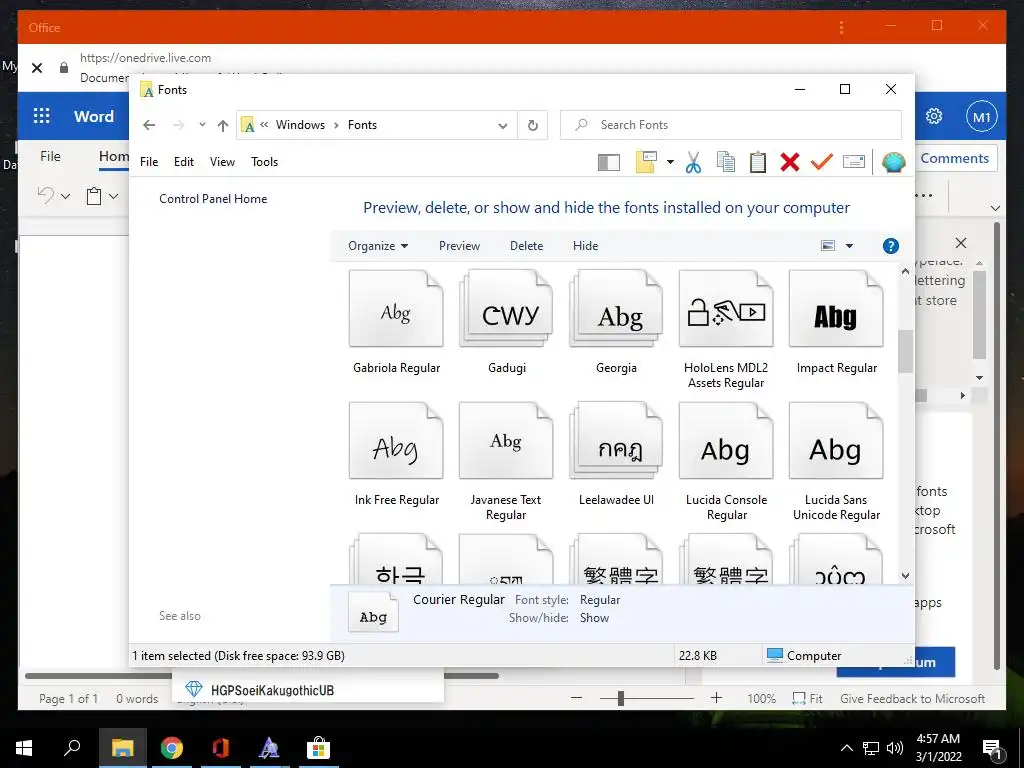Image resolution: width=1024 pixels, height=768 pixels.
Task: Open the File menu in Fonts window
Action: point(149,162)
